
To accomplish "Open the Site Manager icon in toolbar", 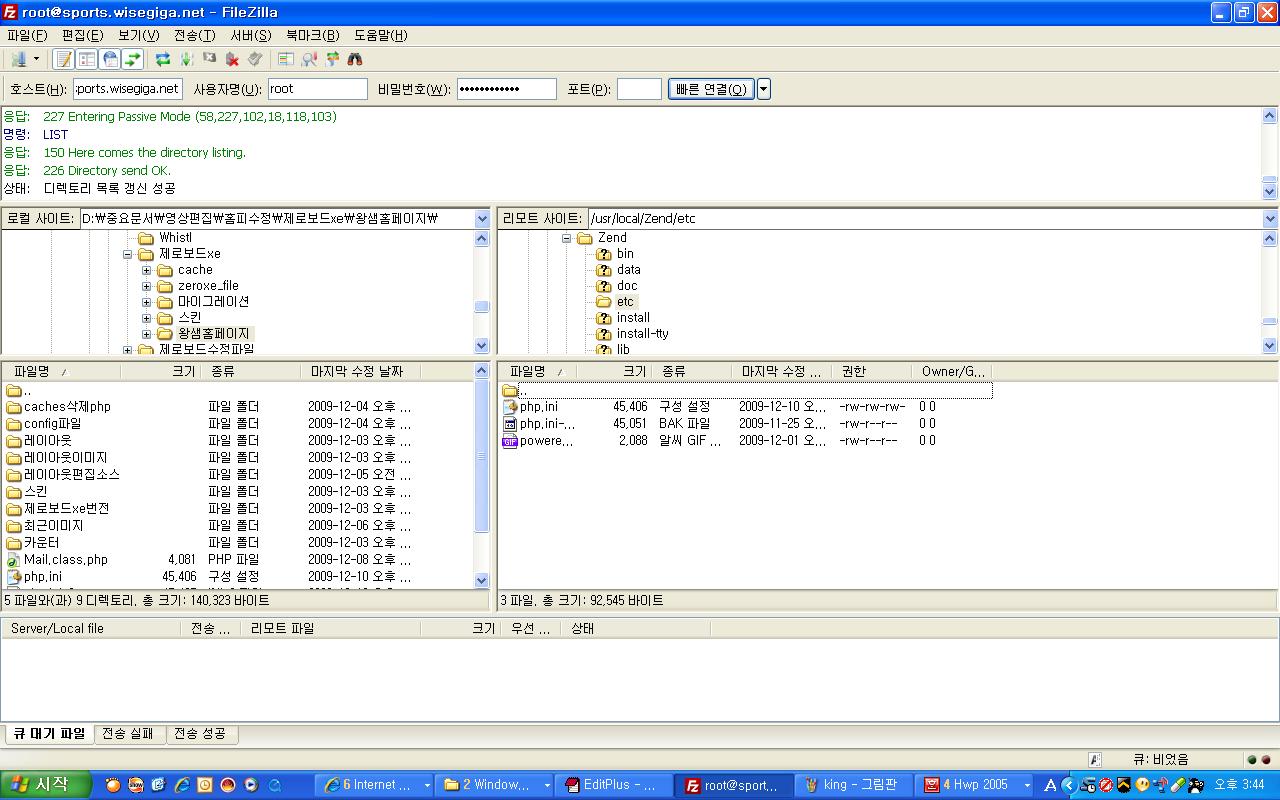I will click(18, 60).
